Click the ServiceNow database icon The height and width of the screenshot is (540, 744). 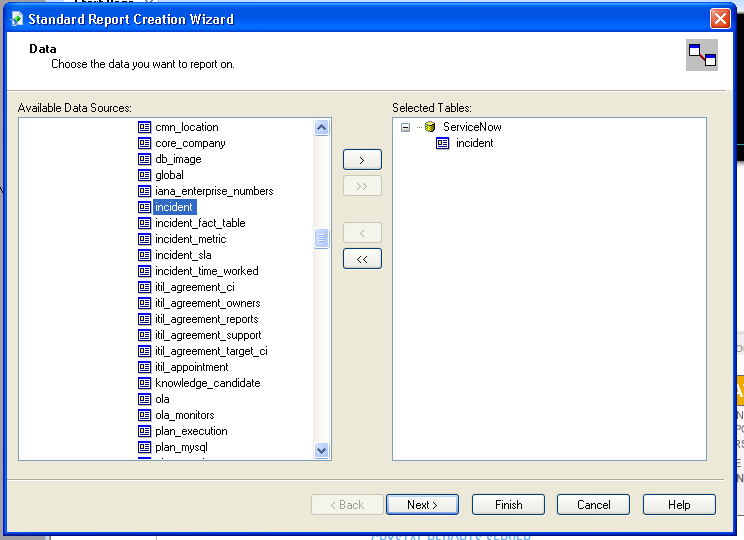tap(430, 127)
